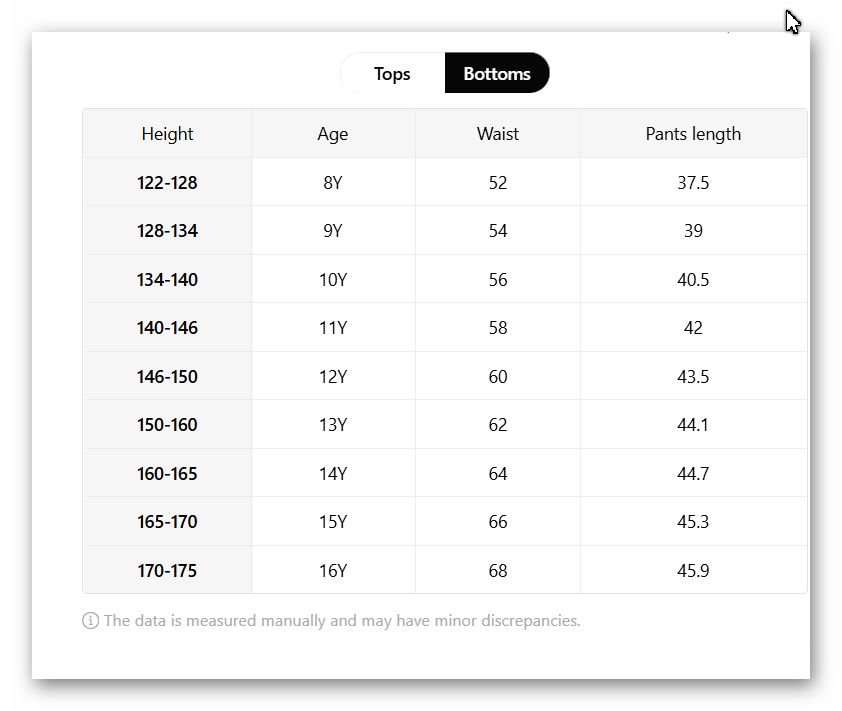
Task: Click the Waist column header
Action: pos(498,134)
